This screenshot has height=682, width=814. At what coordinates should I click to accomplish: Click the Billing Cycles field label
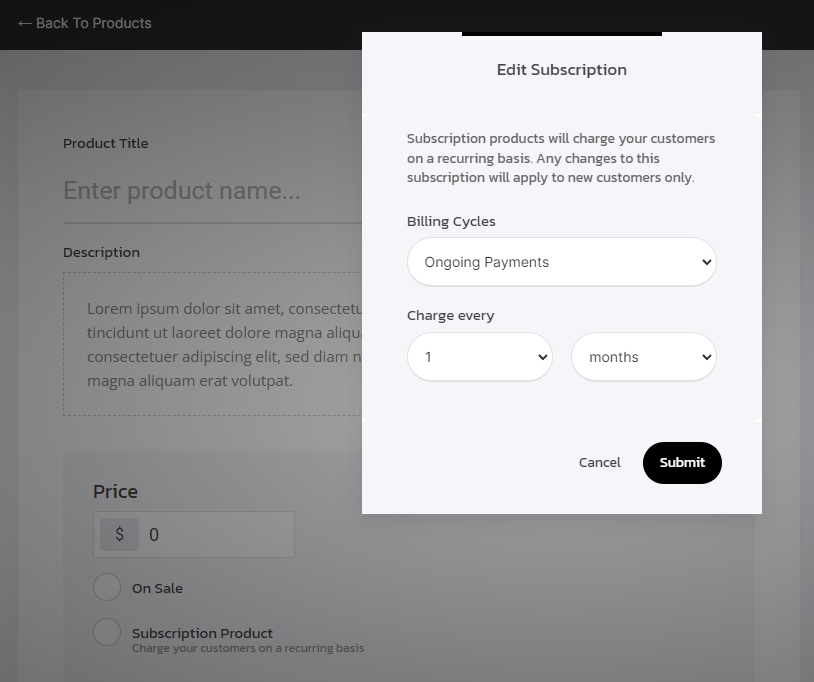tap(451, 221)
